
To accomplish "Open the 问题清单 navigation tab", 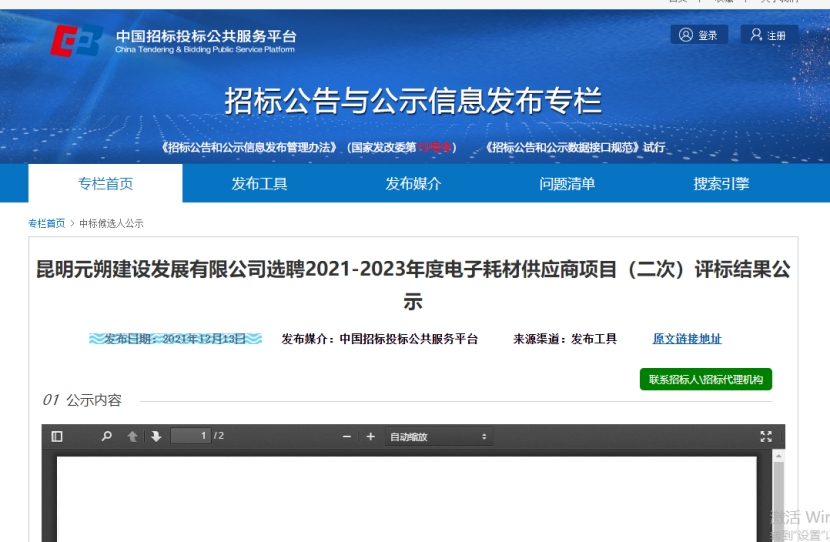I will click(x=567, y=183).
